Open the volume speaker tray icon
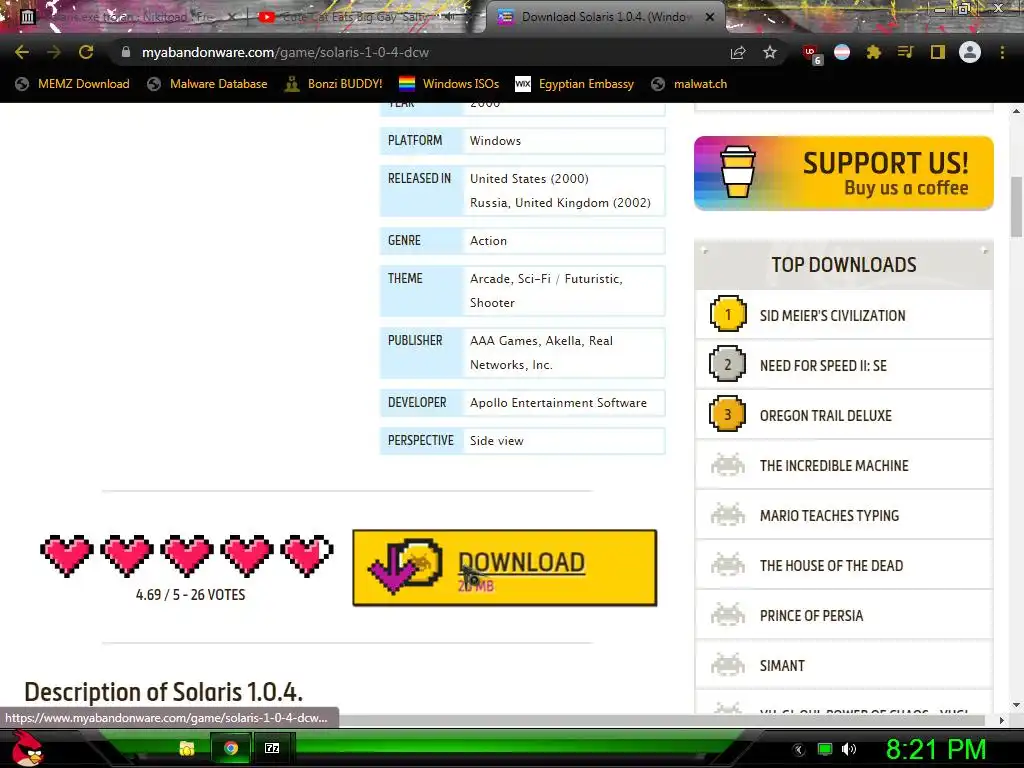 pyautogui.click(x=848, y=749)
